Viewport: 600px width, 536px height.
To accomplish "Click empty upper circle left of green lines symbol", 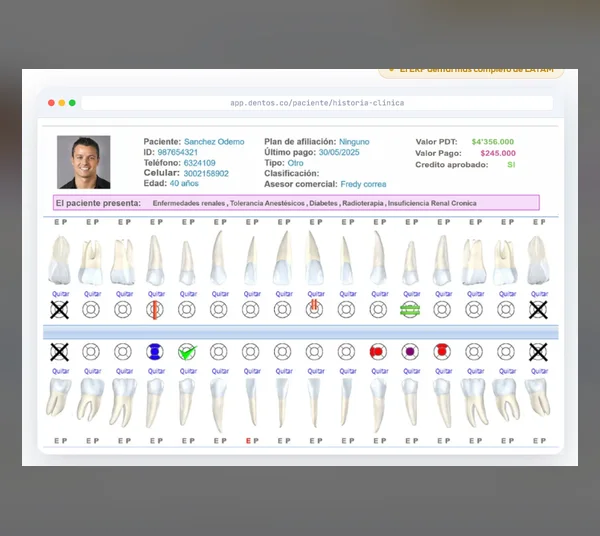I will click(x=378, y=310).
